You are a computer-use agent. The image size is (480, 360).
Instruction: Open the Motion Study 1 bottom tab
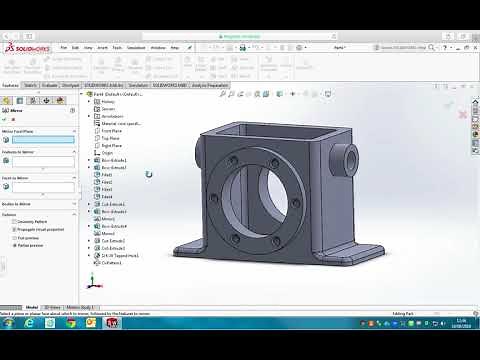click(x=80, y=307)
